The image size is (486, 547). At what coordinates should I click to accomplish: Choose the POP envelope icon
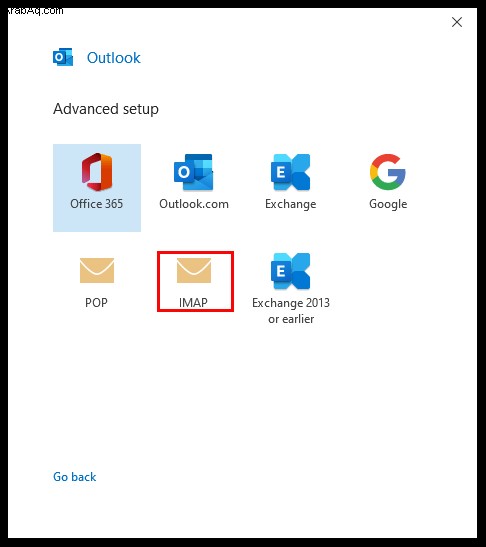tap(97, 270)
